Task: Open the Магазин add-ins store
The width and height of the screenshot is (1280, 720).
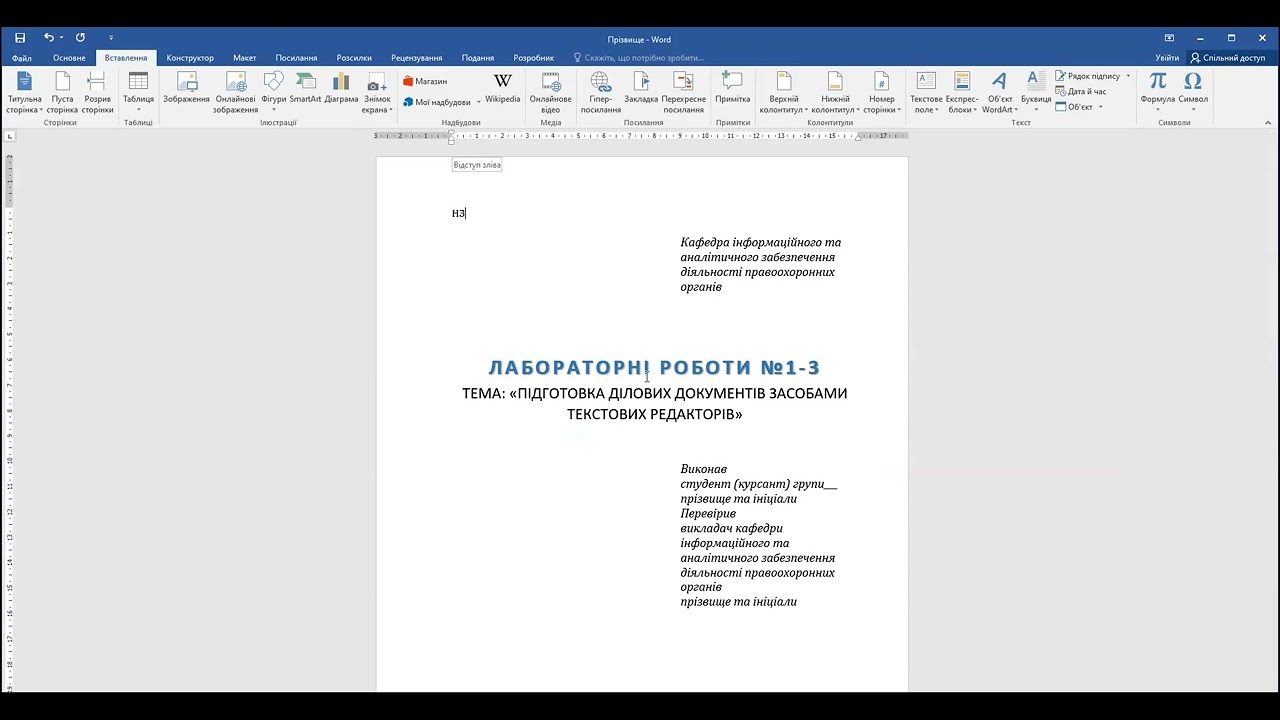Action: point(425,81)
